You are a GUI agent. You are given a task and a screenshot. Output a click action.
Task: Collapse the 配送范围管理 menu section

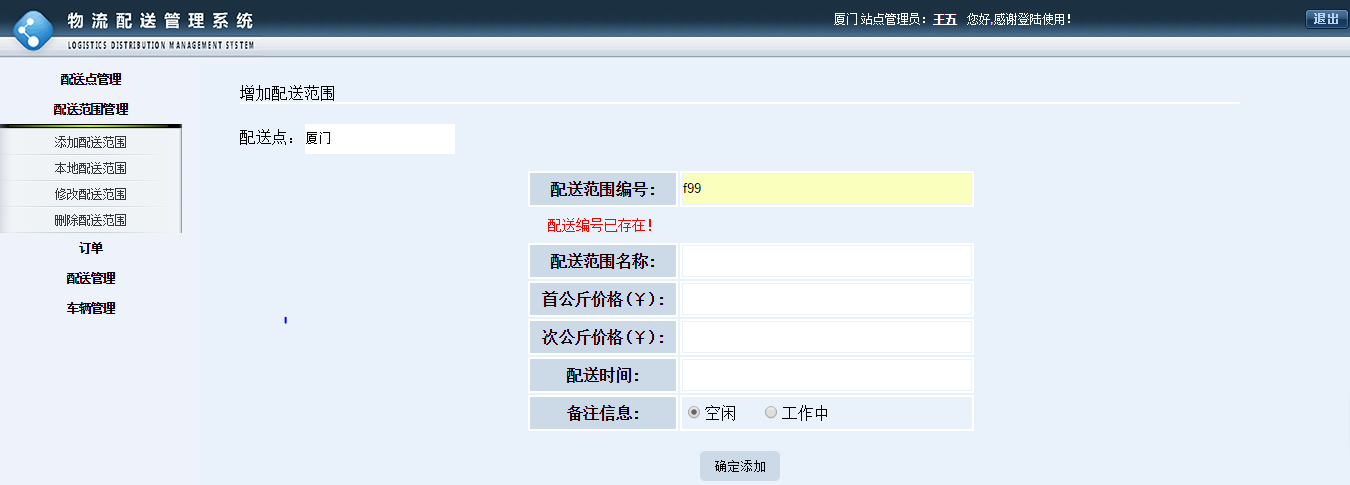pos(91,109)
